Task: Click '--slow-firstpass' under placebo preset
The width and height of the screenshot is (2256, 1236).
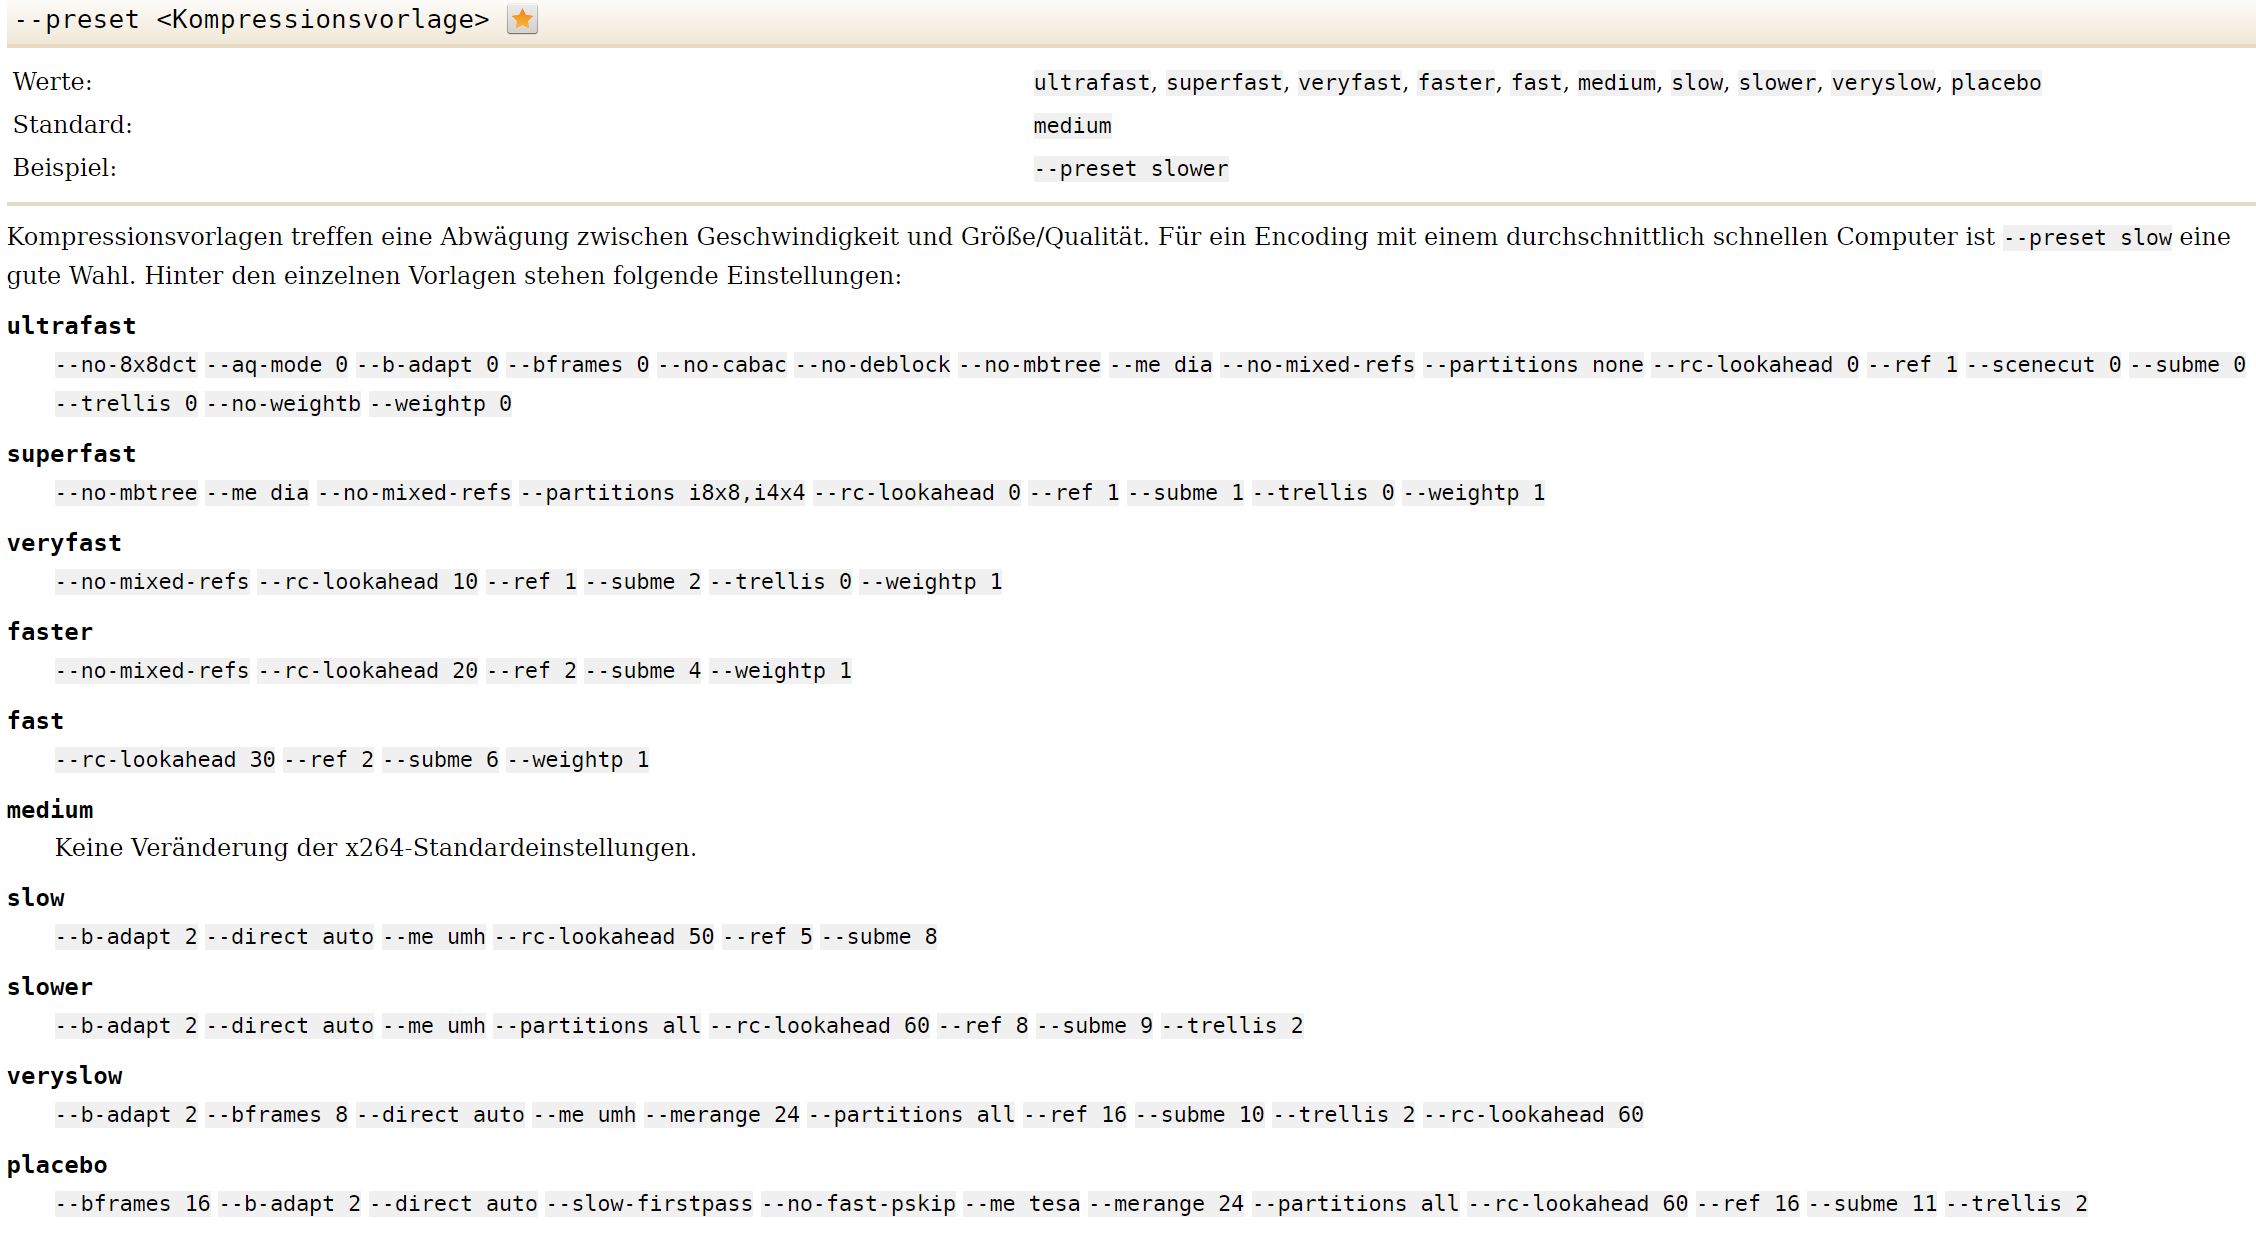Action: (x=649, y=1204)
